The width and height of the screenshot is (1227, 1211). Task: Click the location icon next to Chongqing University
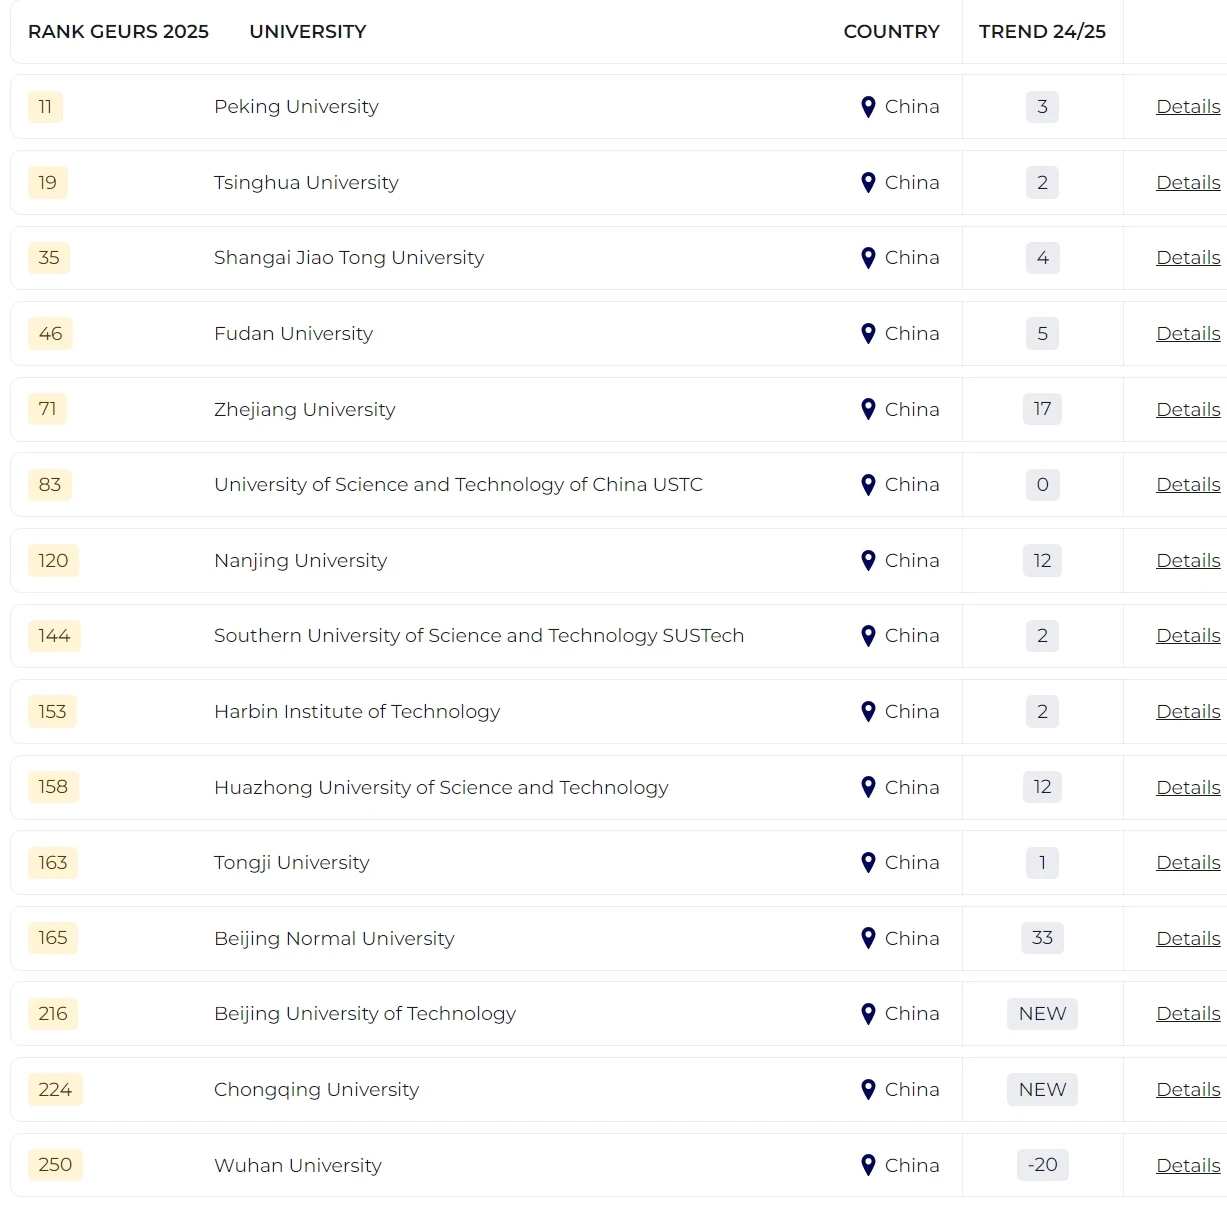point(869,1089)
